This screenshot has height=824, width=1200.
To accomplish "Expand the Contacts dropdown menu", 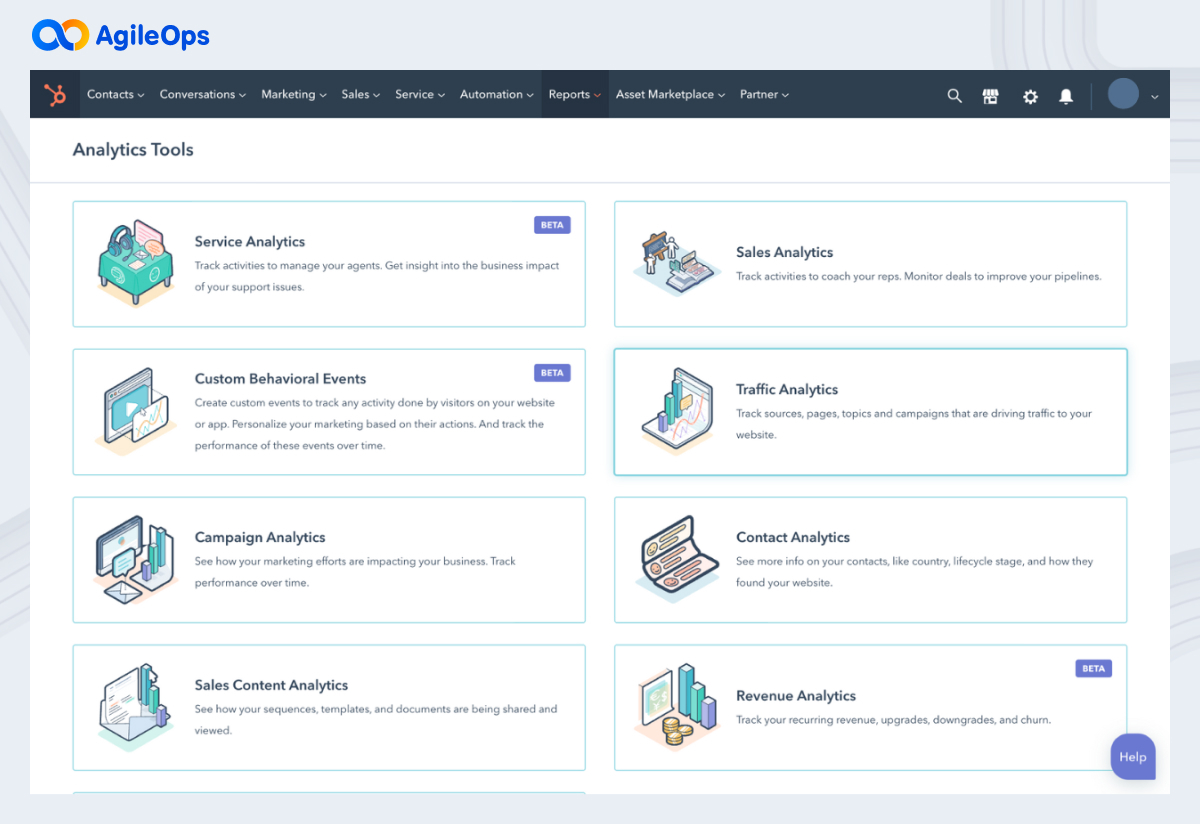I will (x=115, y=95).
